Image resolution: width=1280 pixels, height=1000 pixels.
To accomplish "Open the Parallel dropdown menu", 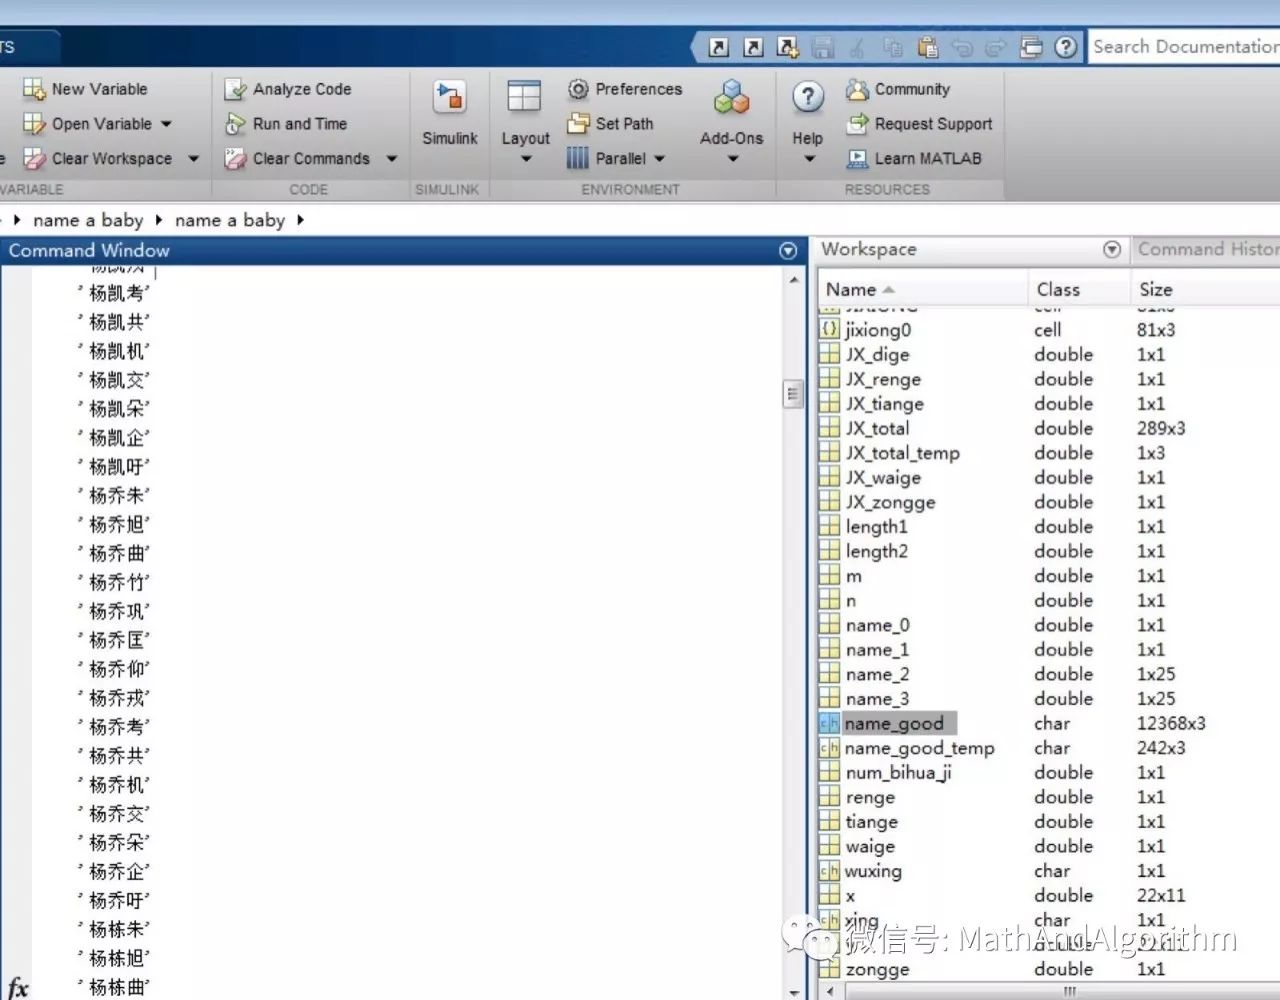I will [x=659, y=159].
